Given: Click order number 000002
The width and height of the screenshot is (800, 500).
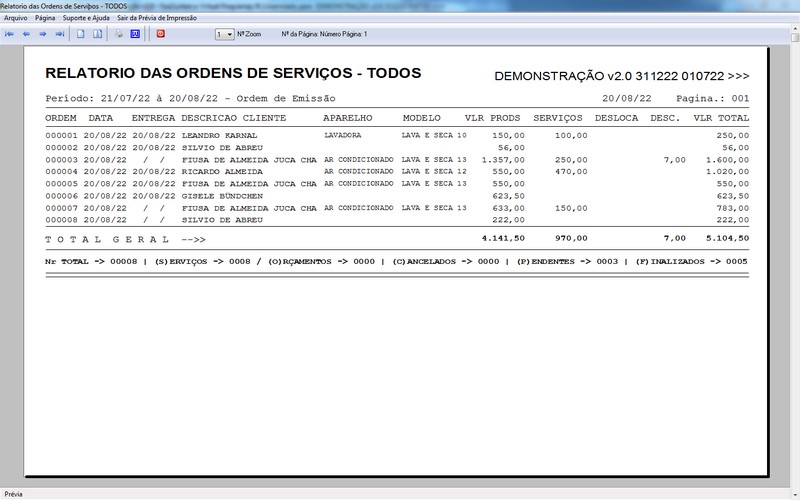Looking at the screenshot, I should 61,148.
